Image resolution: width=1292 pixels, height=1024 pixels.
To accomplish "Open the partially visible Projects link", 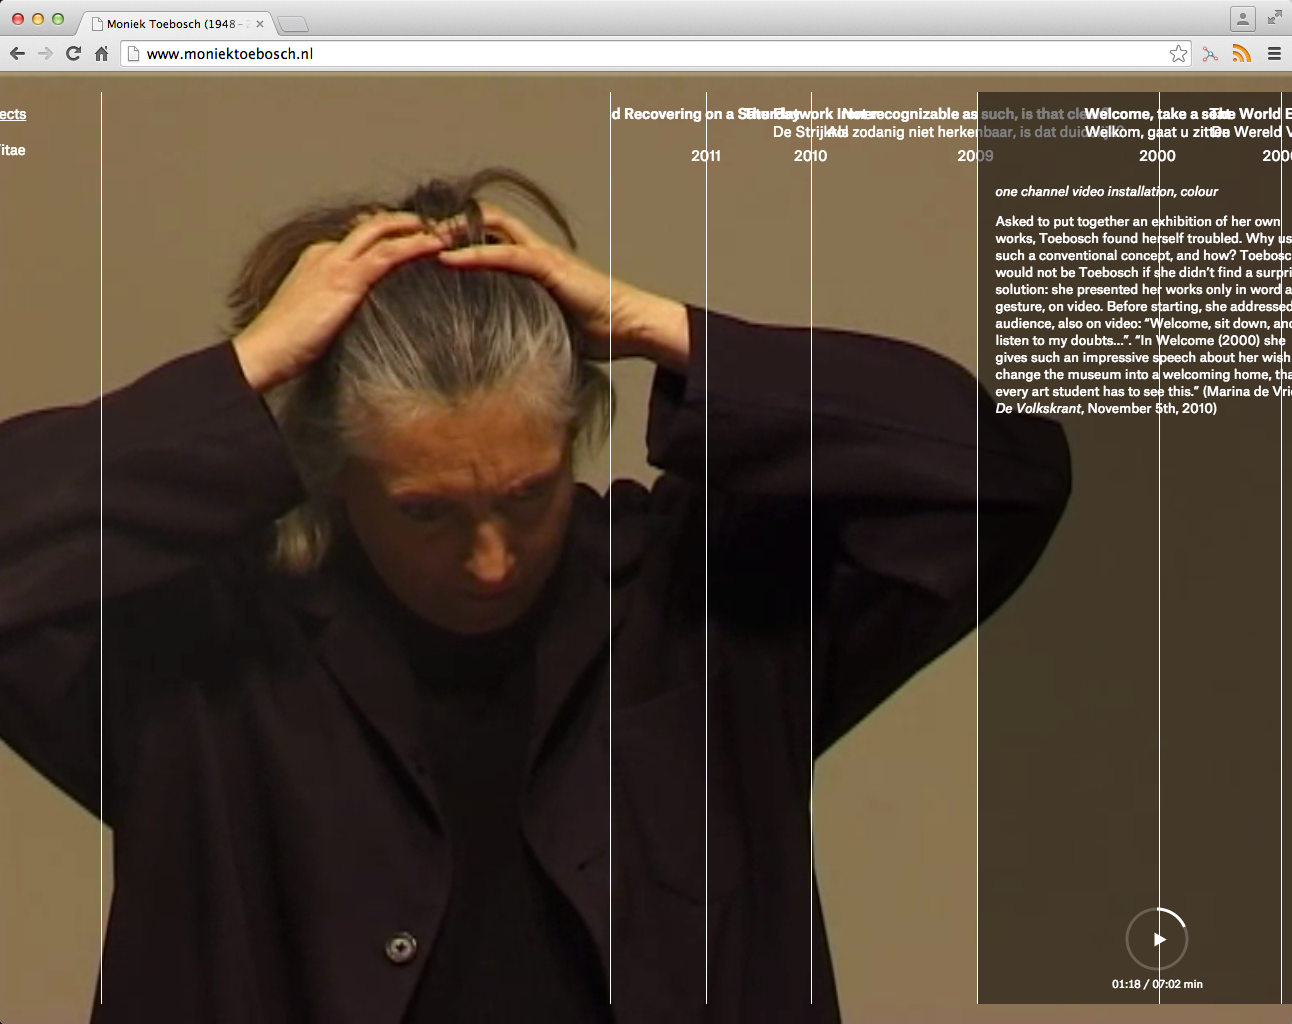I will (x=13, y=114).
